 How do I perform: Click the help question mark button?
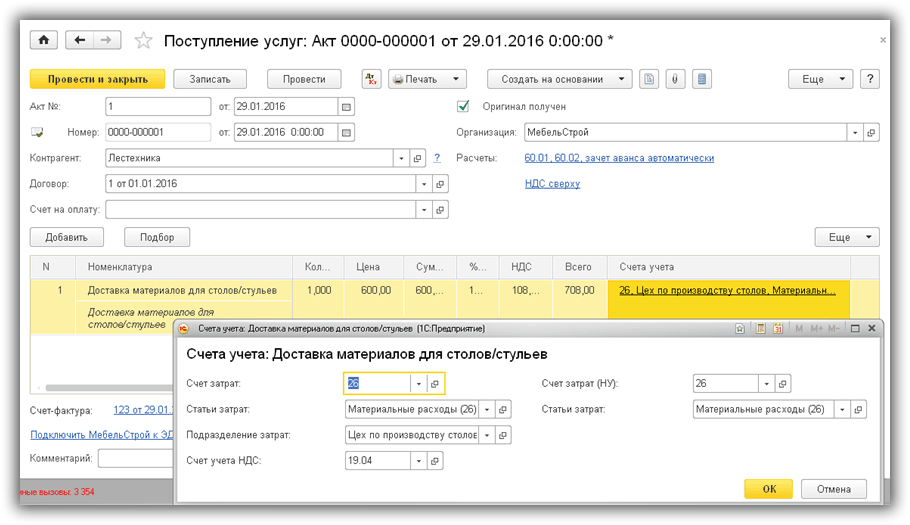point(870,79)
